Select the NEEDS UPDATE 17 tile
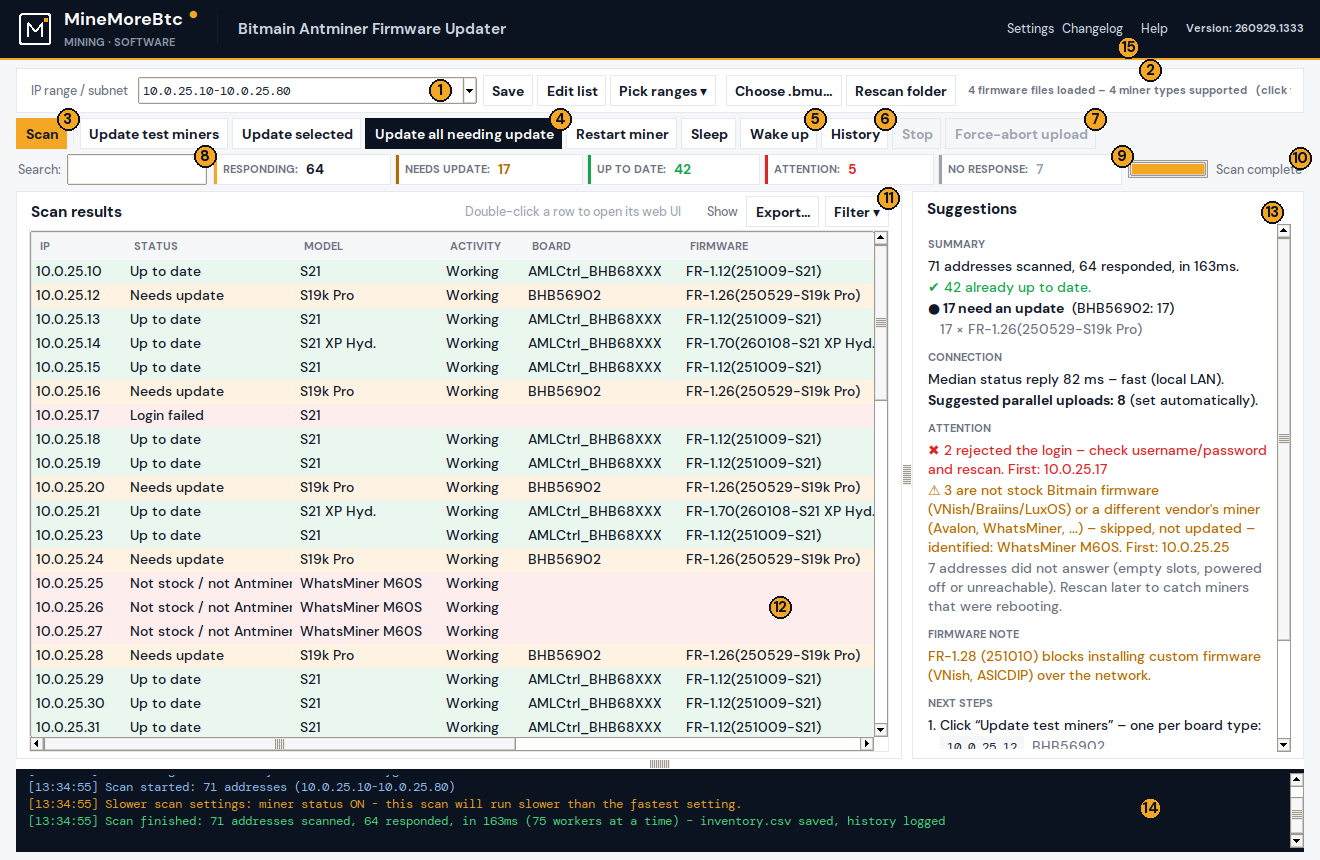Viewport: 1320px width, 860px height. (x=489, y=169)
